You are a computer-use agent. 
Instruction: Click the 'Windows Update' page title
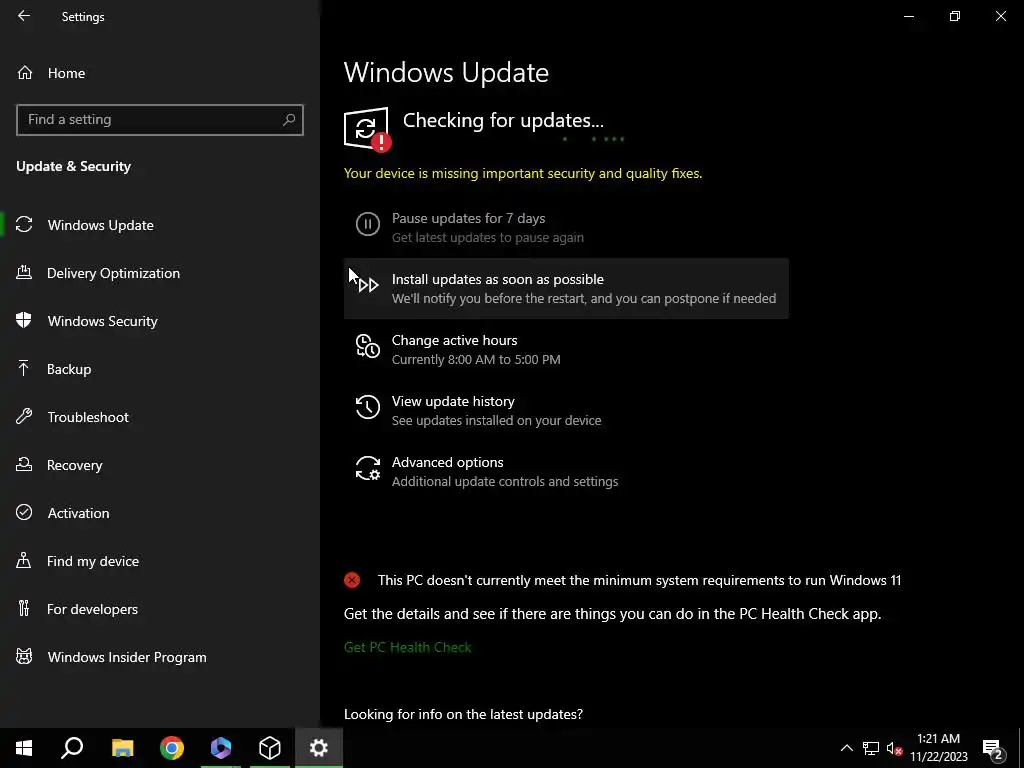pos(446,72)
